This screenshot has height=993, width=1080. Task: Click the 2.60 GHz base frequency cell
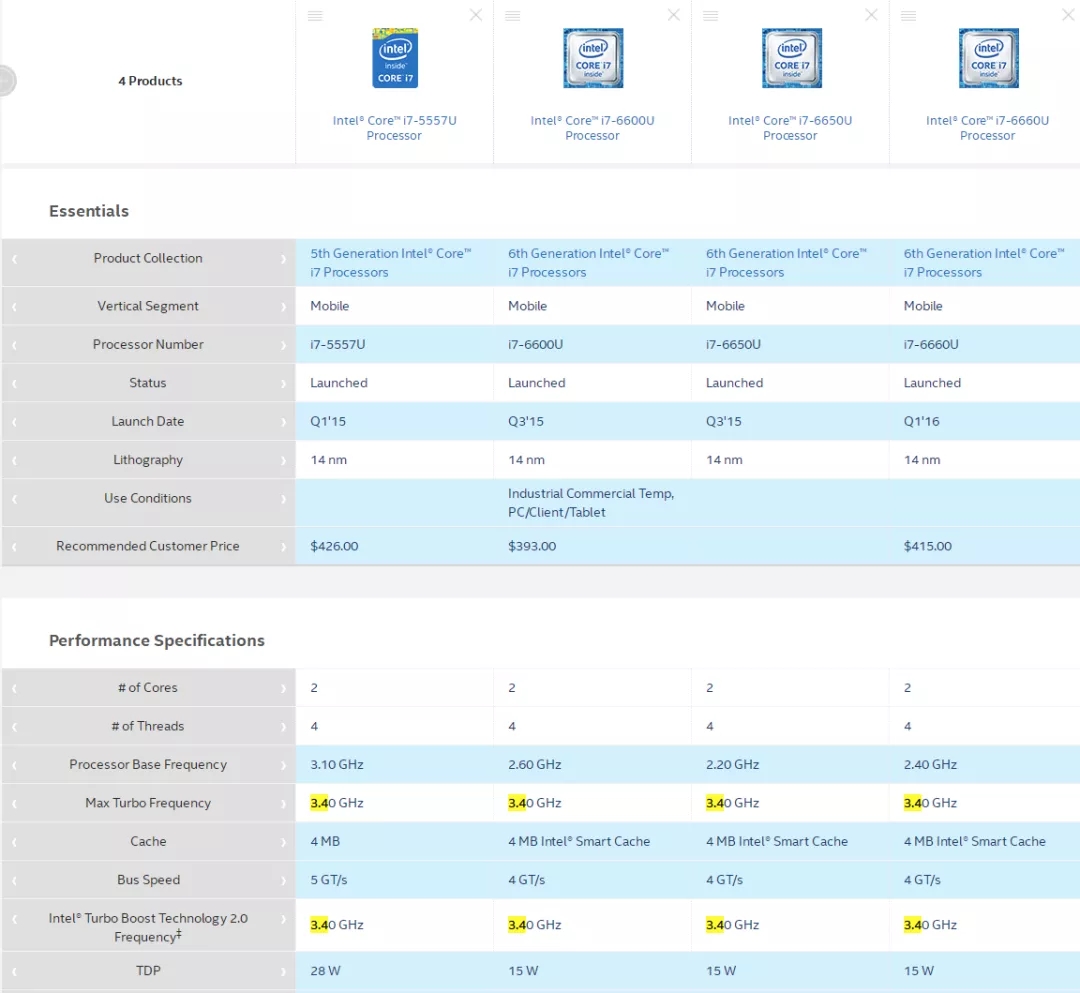tap(534, 764)
